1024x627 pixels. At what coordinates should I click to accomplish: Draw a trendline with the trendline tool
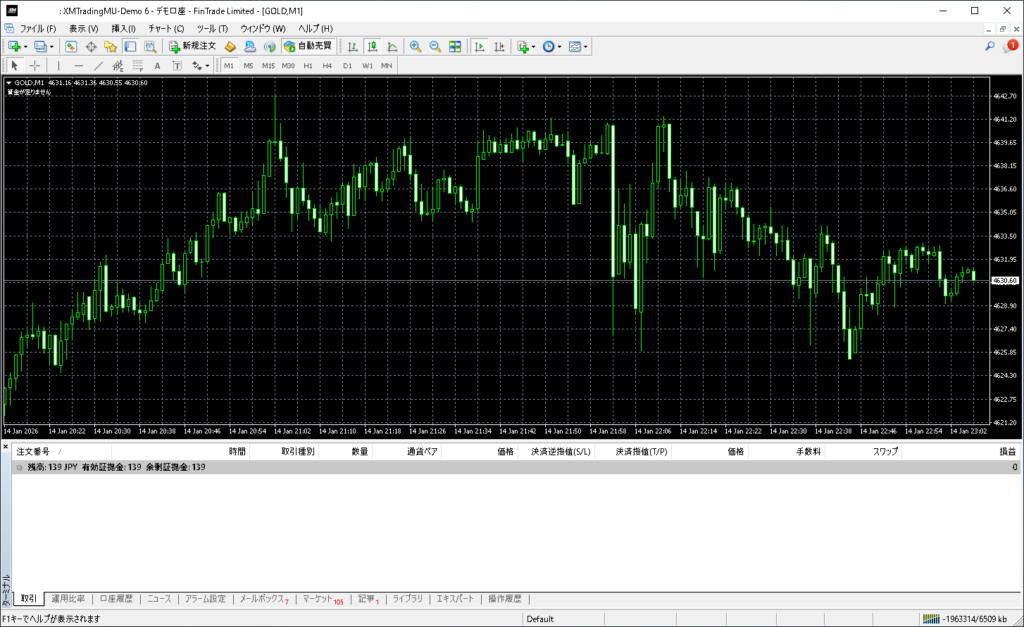(x=99, y=66)
